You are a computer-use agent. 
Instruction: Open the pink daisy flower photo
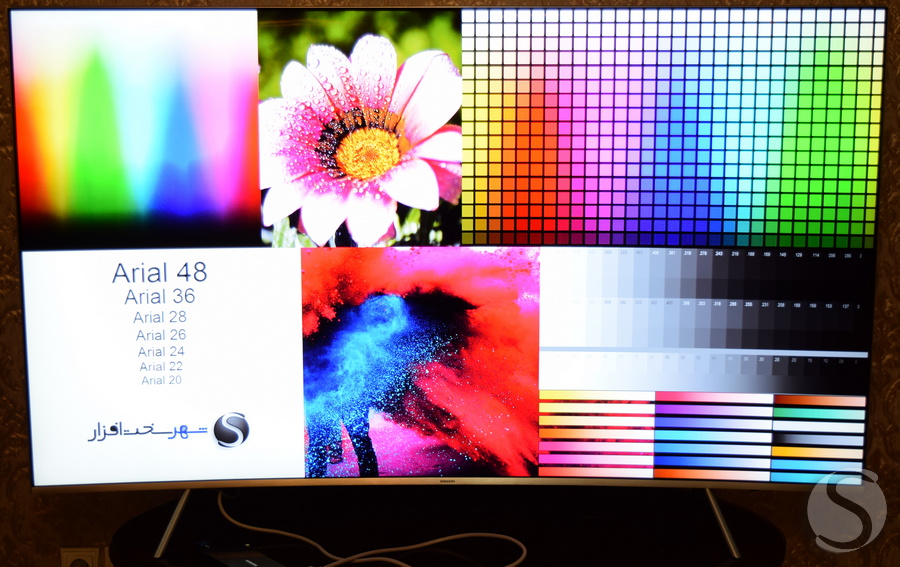pyautogui.click(x=360, y=128)
